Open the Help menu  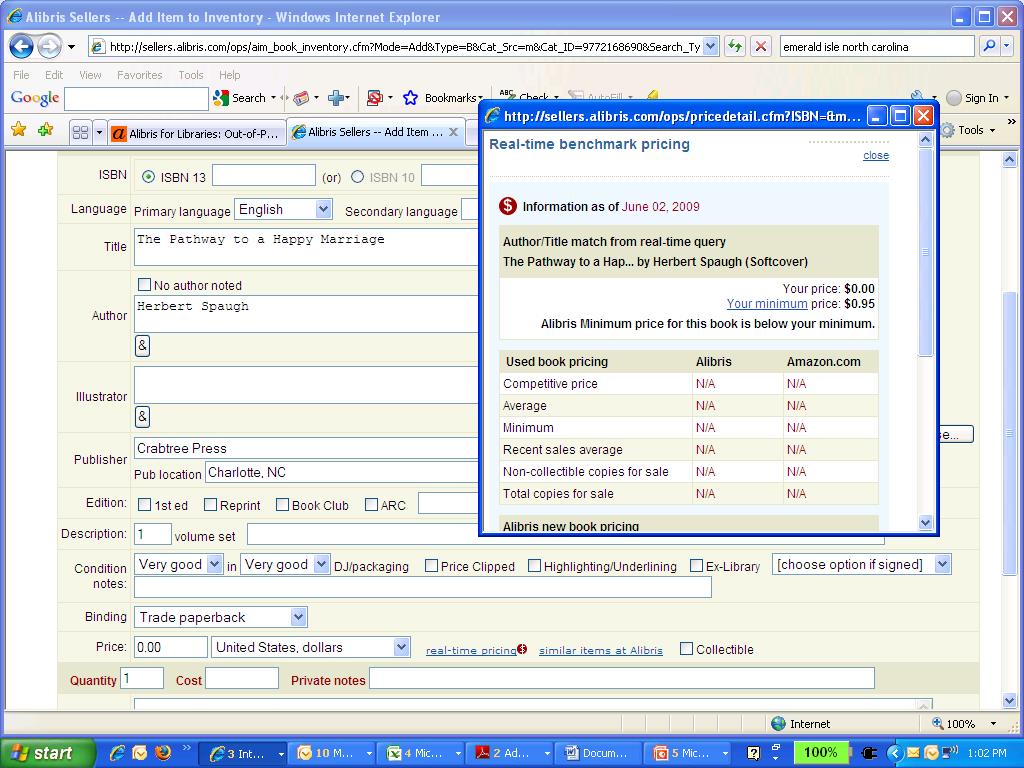229,75
